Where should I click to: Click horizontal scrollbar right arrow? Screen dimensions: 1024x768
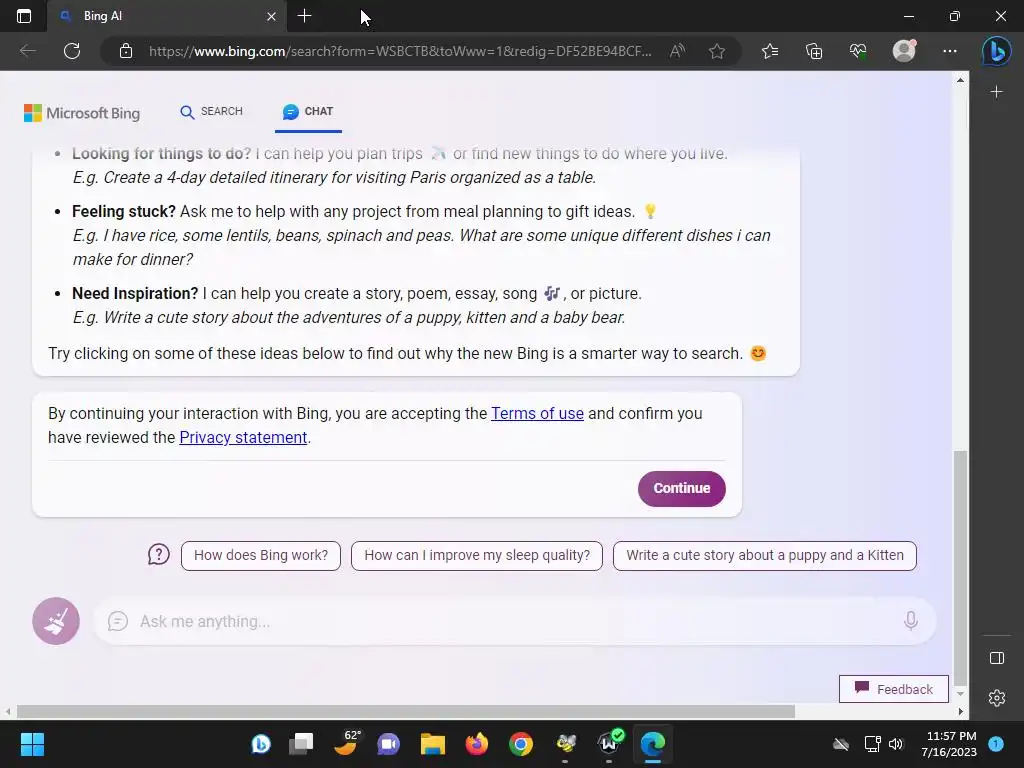click(x=960, y=711)
